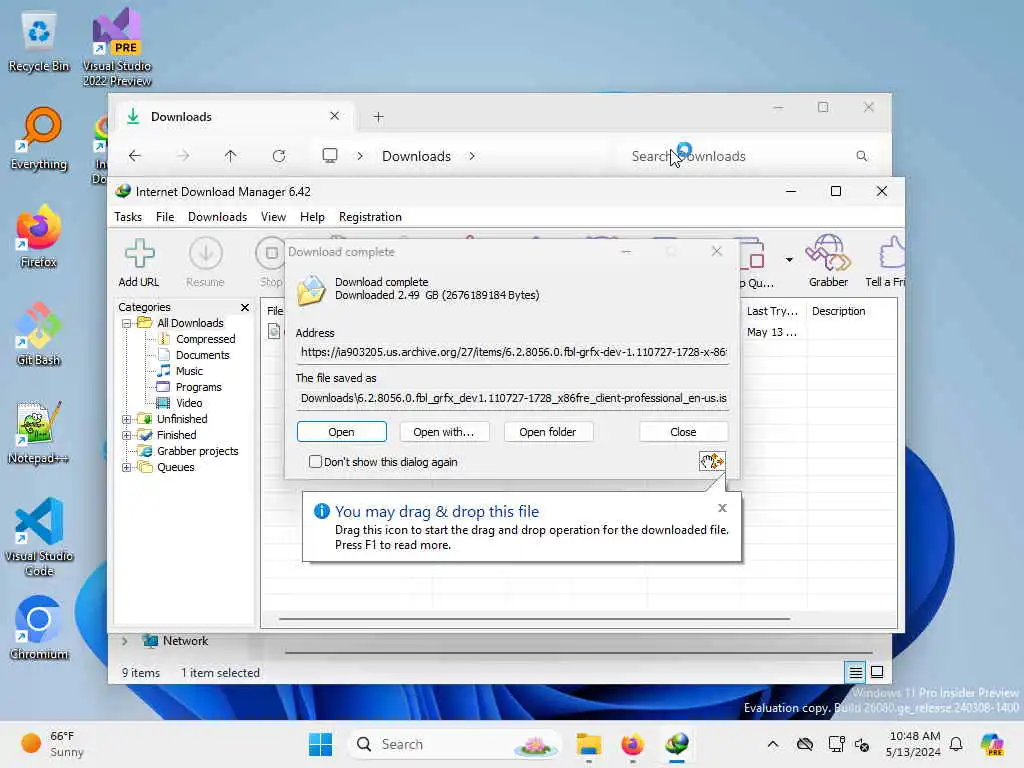The height and width of the screenshot is (768, 1024).
Task: Open Recycle Bin desktop icon
Action: 39,42
